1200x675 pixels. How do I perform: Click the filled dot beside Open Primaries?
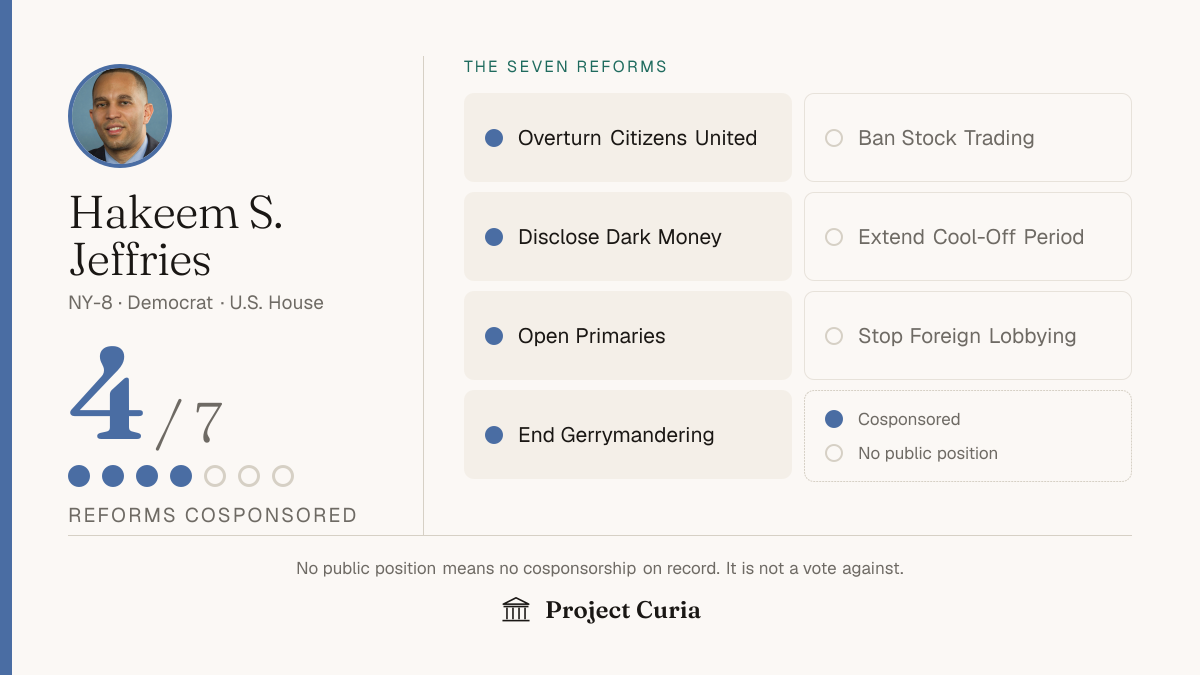coord(494,336)
